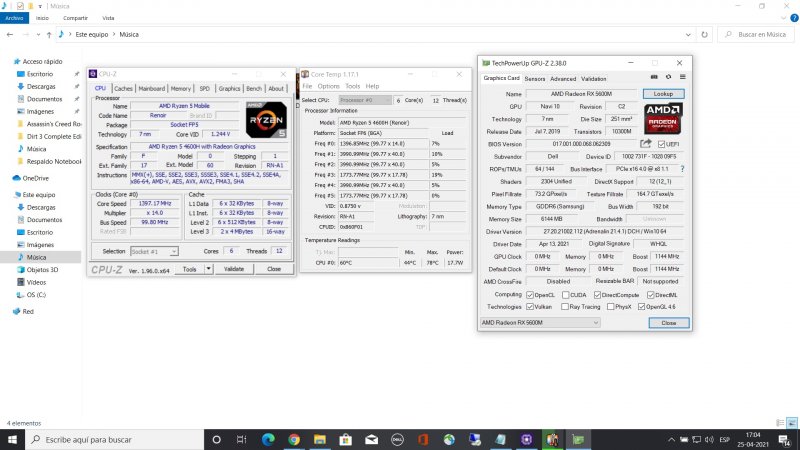Click Tools button in CPU-Z
The image size is (800, 450).
pos(189,269)
